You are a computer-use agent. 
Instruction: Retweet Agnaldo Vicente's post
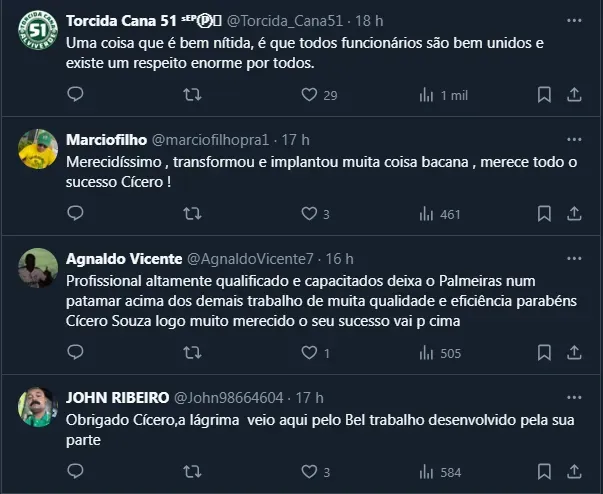click(x=195, y=353)
